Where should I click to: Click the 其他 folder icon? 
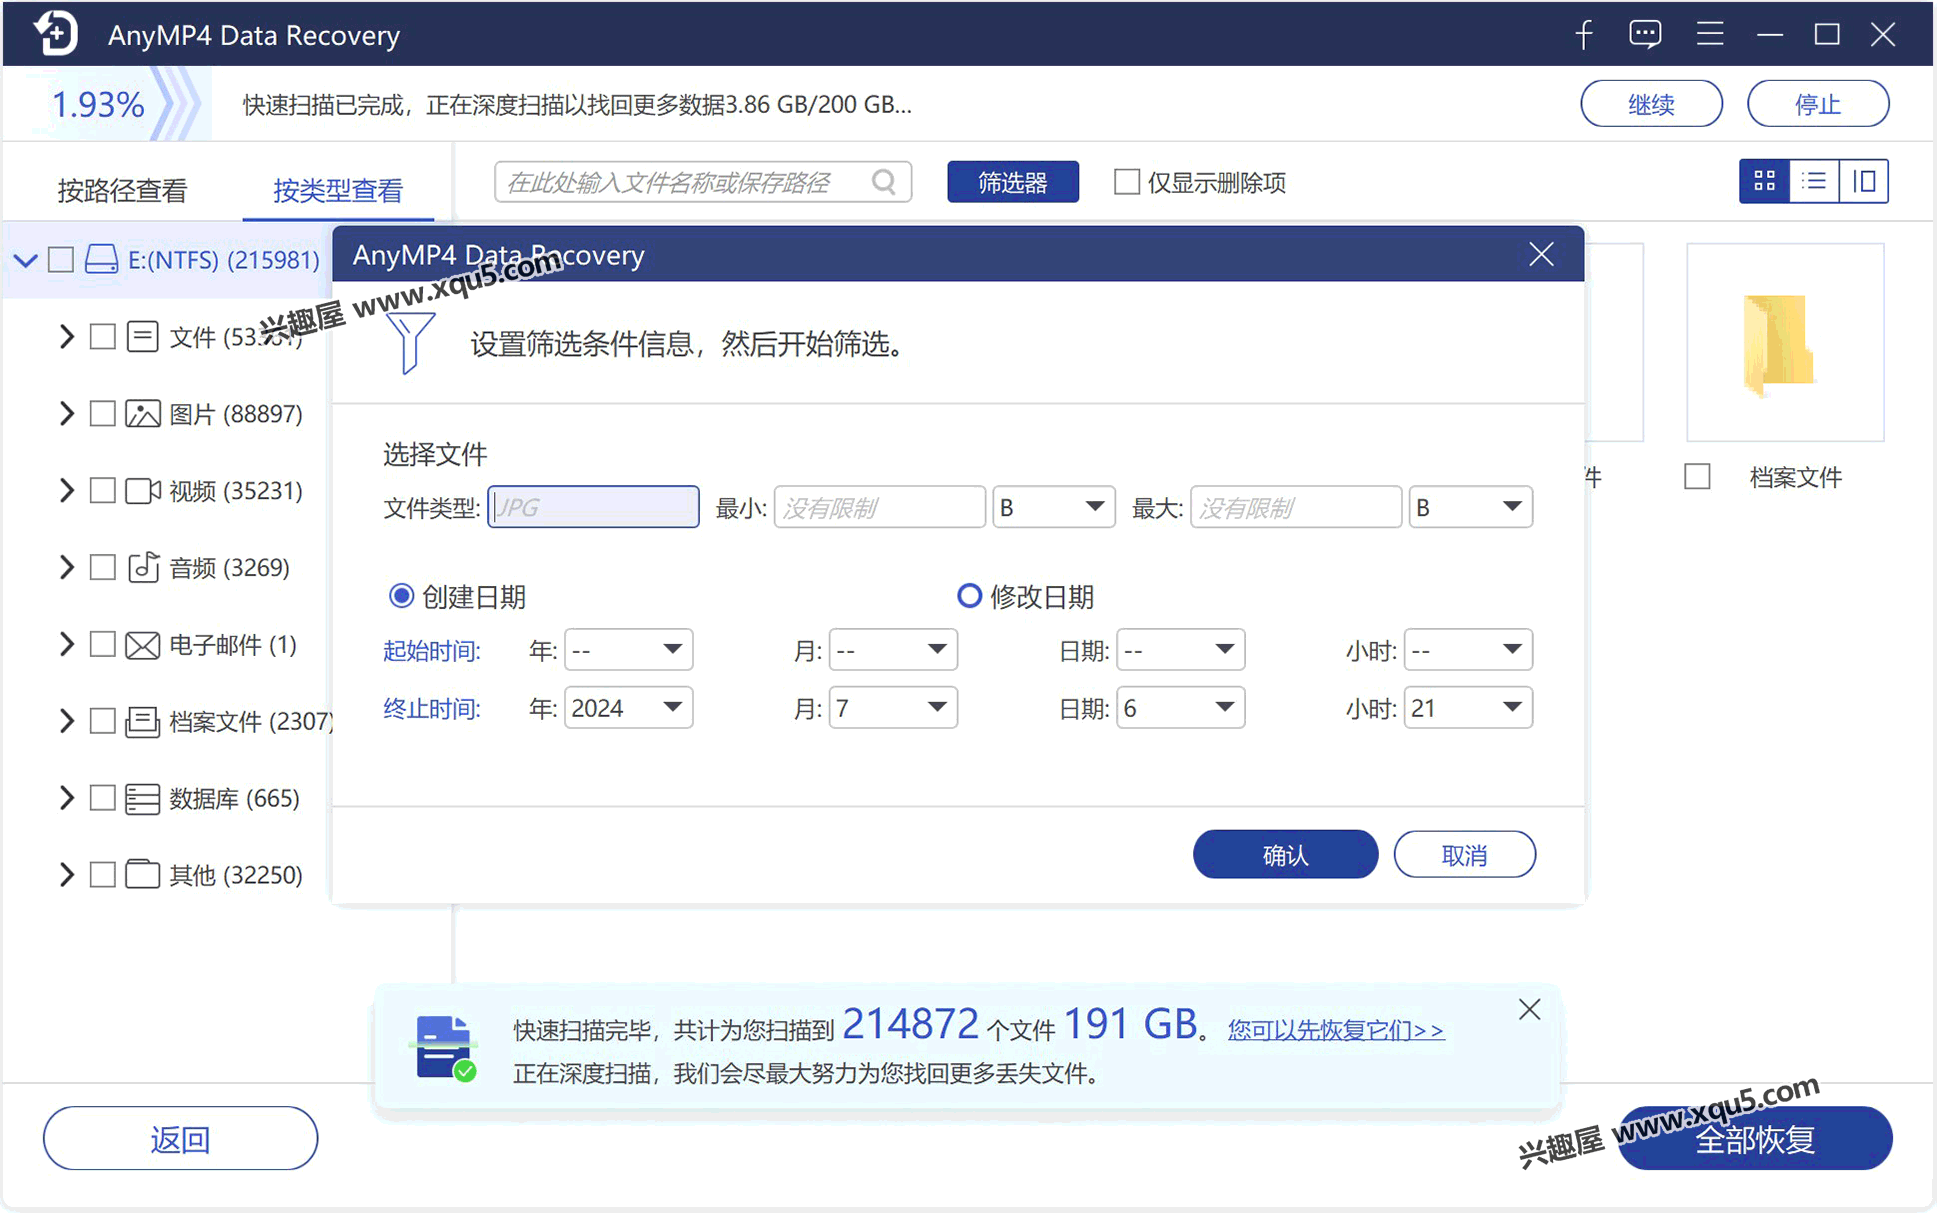pos(142,874)
